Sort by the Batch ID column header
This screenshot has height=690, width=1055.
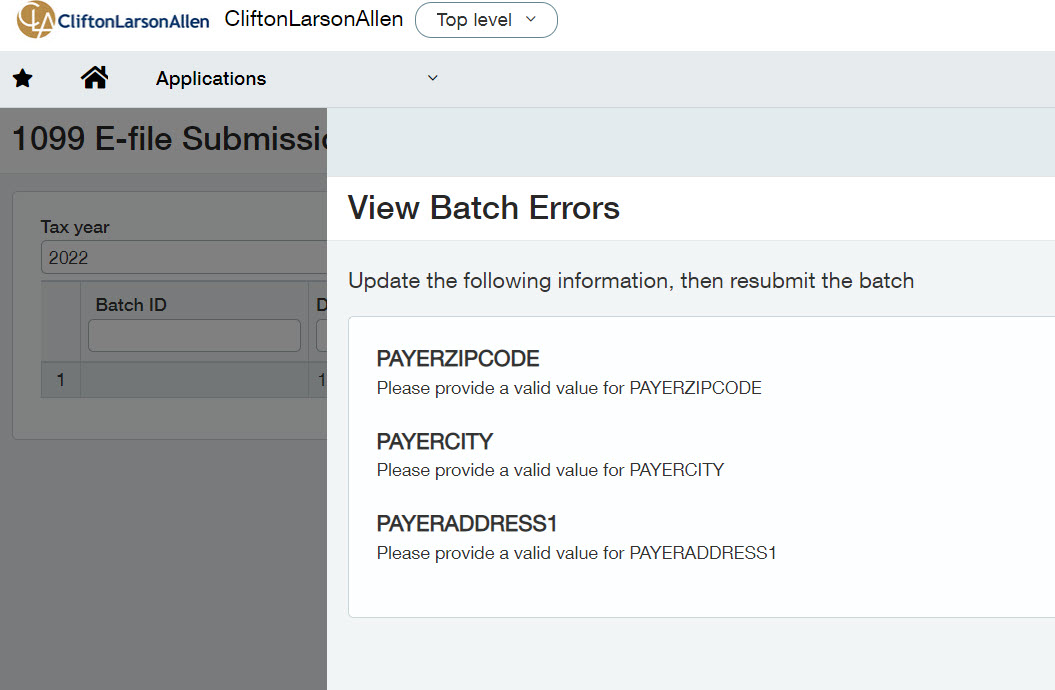pos(131,305)
